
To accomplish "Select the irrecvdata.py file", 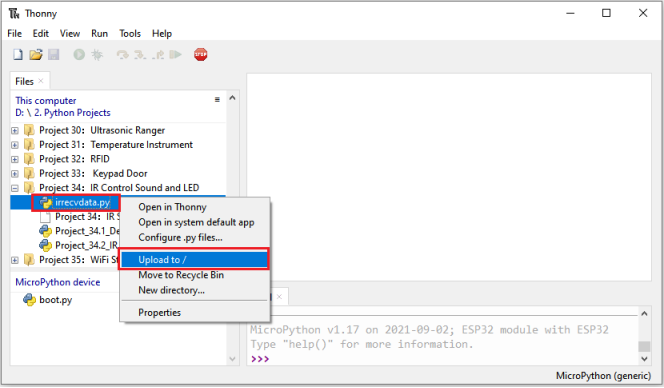I will 83,202.
